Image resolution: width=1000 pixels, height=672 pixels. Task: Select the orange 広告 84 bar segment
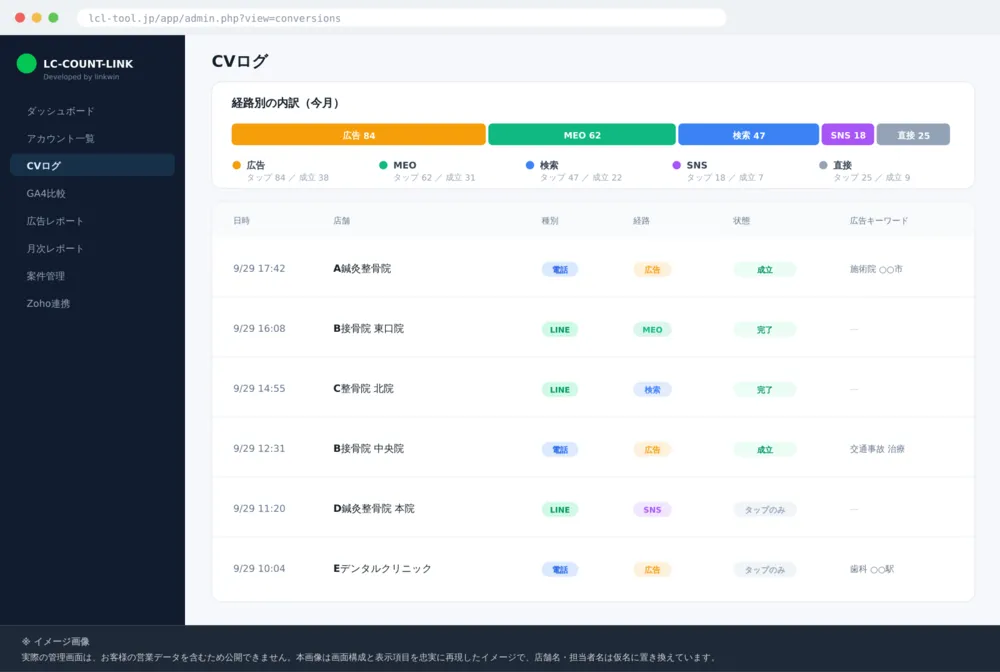[358, 135]
